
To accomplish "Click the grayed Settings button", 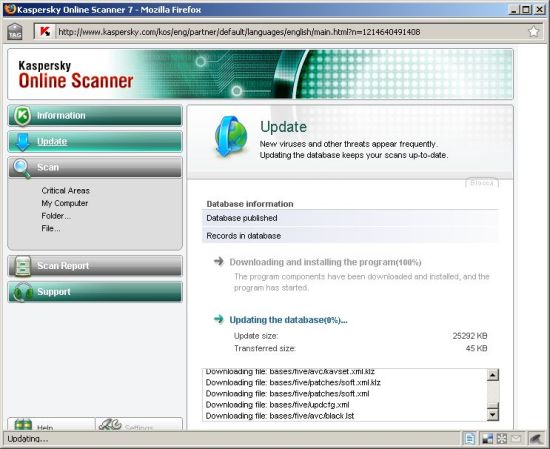I will point(139,424).
